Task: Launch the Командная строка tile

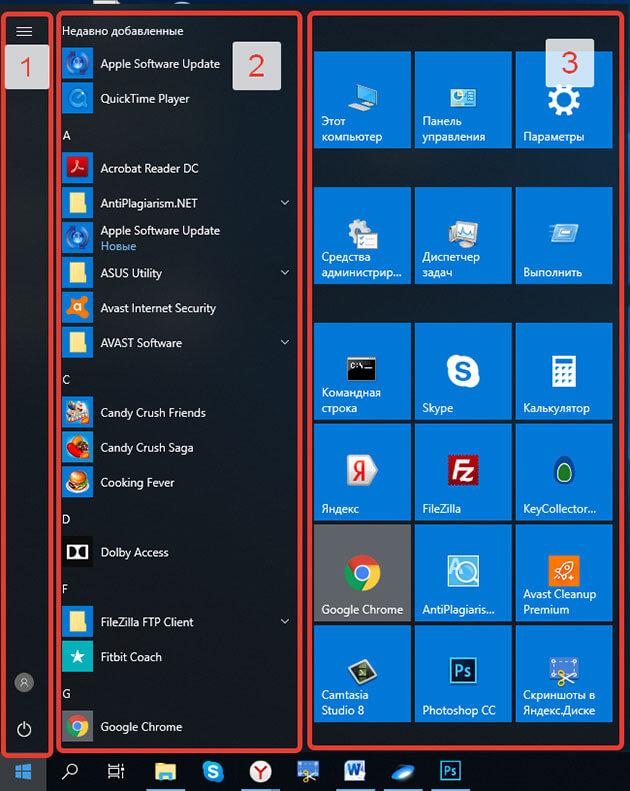Action: [x=362, y=371]
